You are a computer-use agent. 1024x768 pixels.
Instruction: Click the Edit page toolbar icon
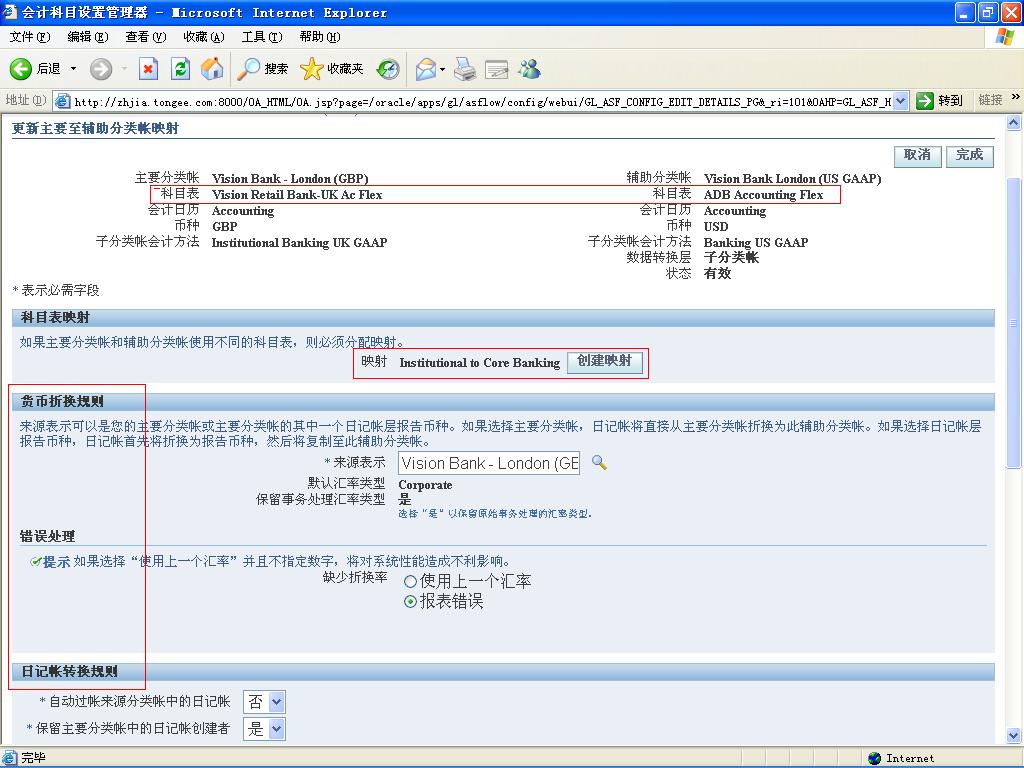(x=496, y=69)
